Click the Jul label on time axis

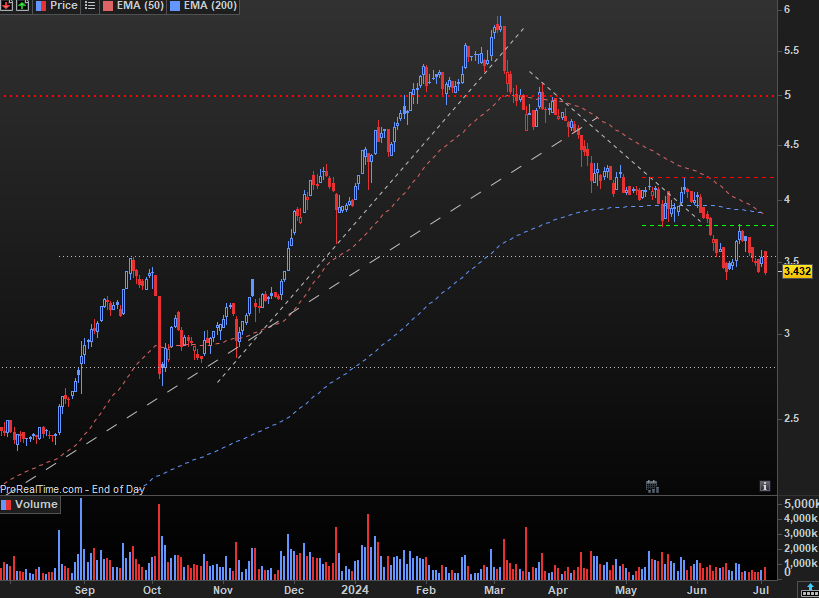[762, 590]
